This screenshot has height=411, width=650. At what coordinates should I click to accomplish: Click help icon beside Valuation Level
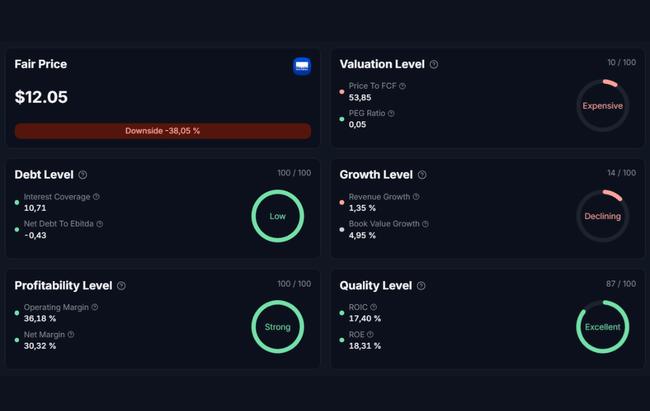434,65
